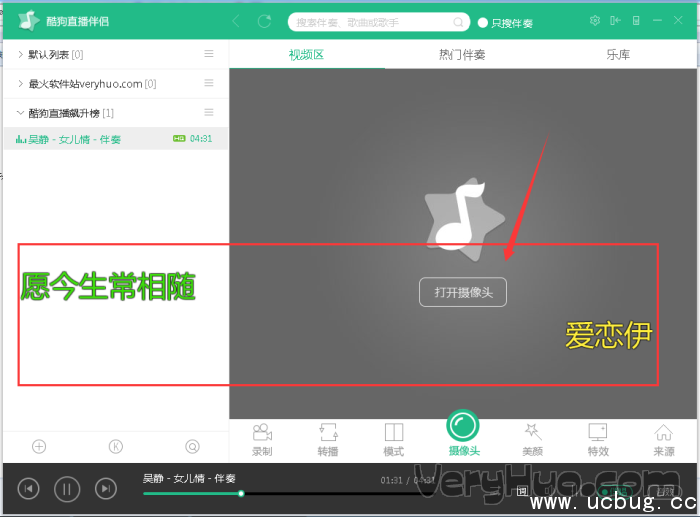Expand the 最火软件站veryhuo.com list
Image resolution: width=700 pixels, height=517 pixels.
tap(21, 84)
